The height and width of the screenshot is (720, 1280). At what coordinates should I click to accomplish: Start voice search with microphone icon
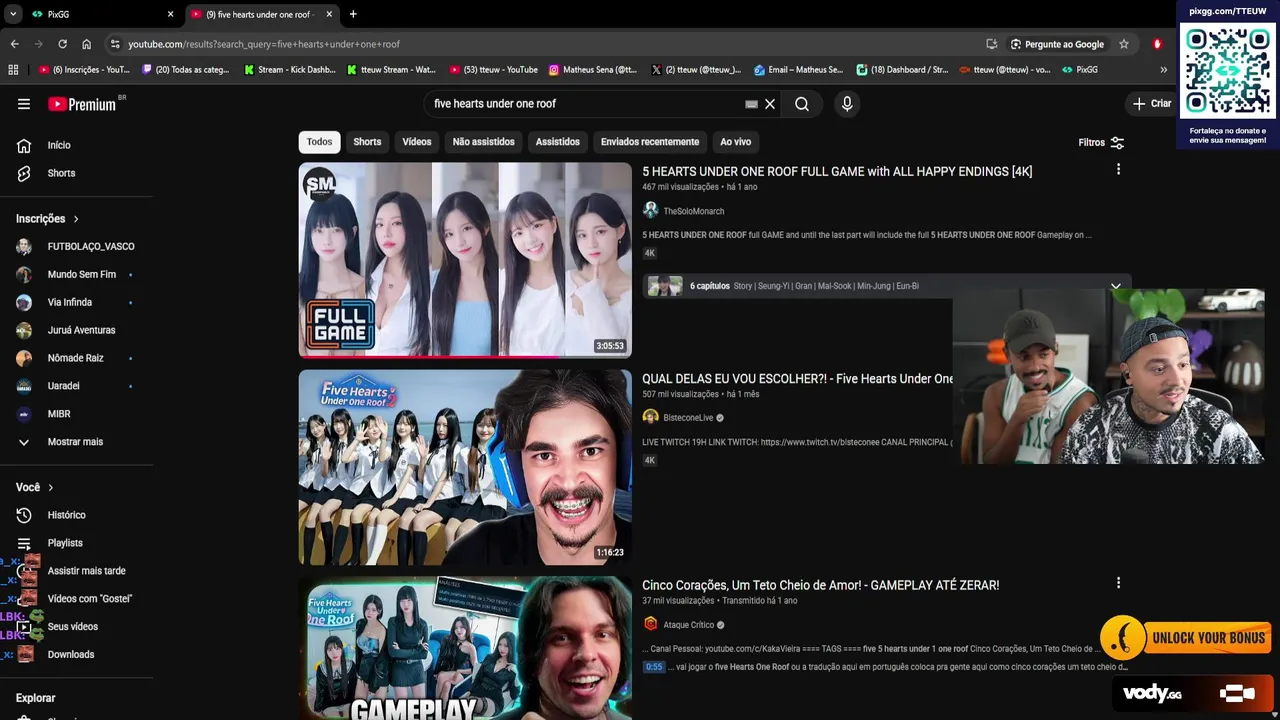847,104
